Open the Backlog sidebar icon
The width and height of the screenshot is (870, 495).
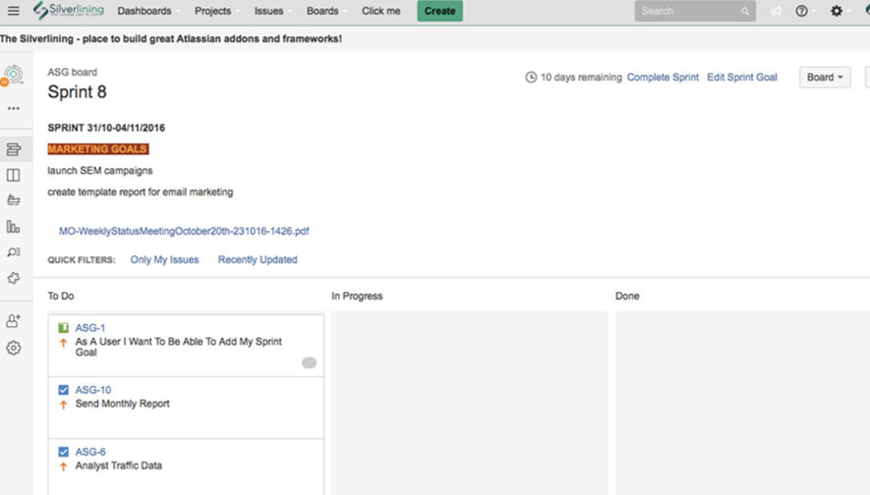[x=13, y=149]
